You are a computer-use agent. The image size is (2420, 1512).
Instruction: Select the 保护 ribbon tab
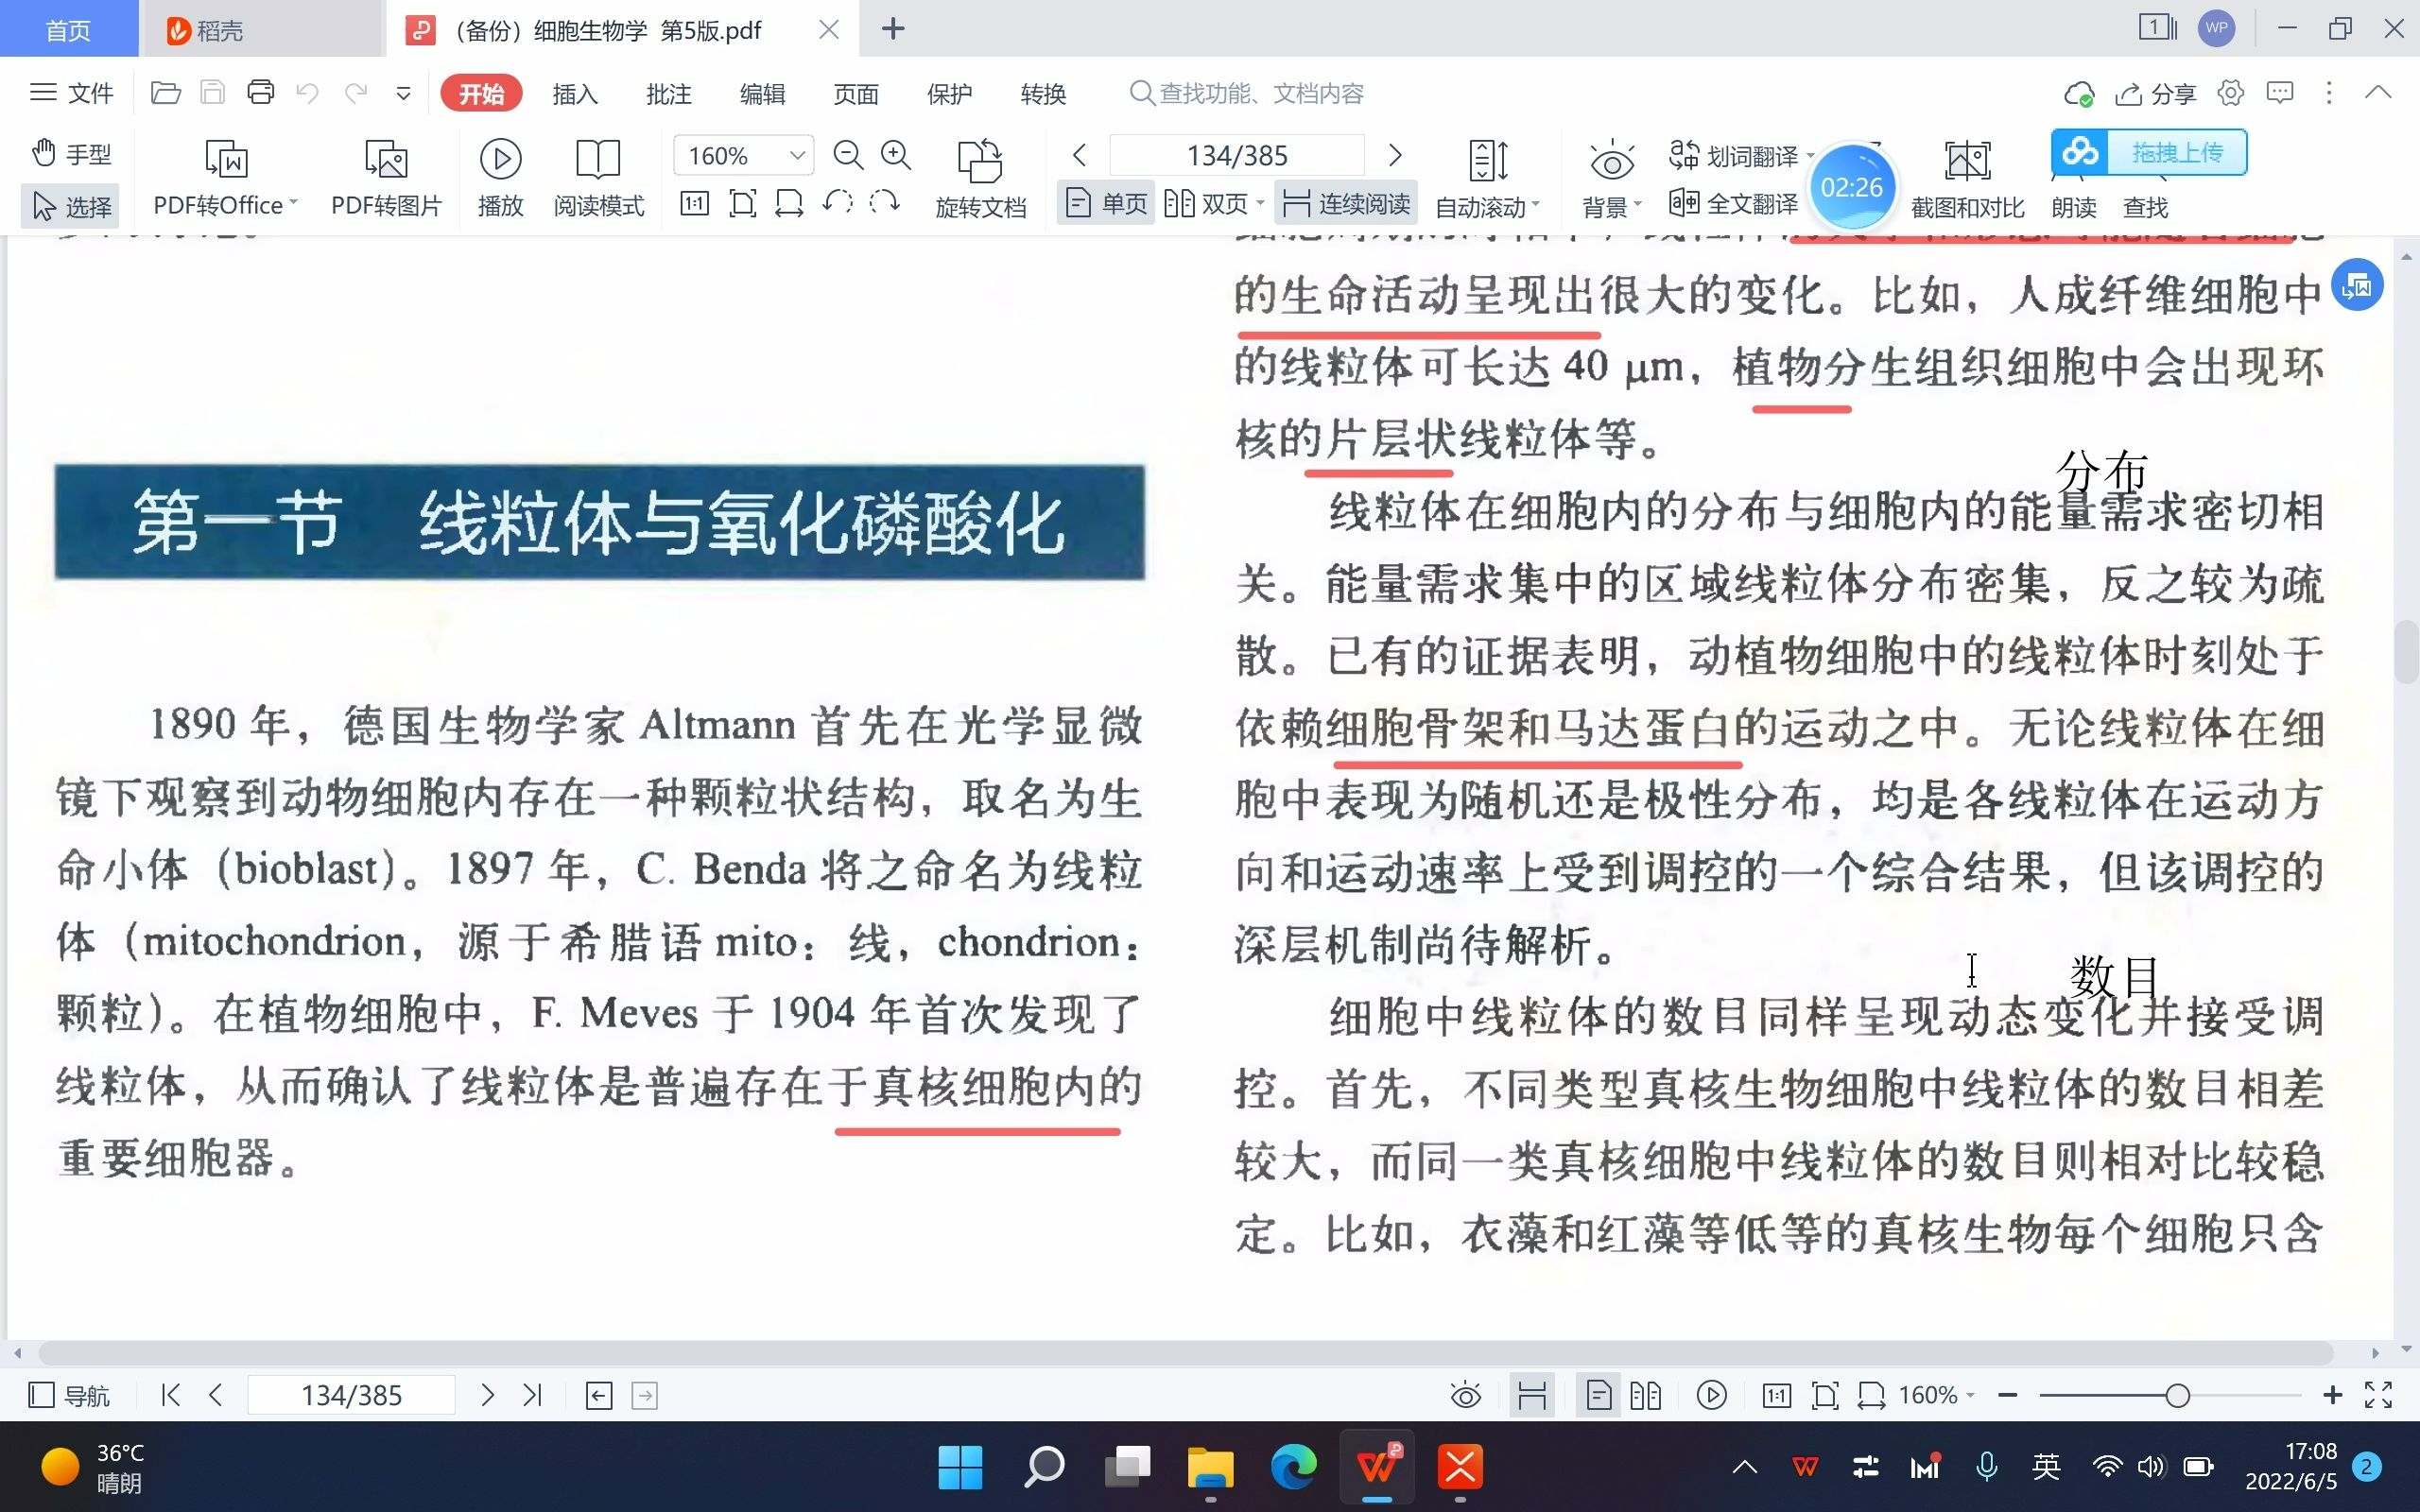coord(949,93)
